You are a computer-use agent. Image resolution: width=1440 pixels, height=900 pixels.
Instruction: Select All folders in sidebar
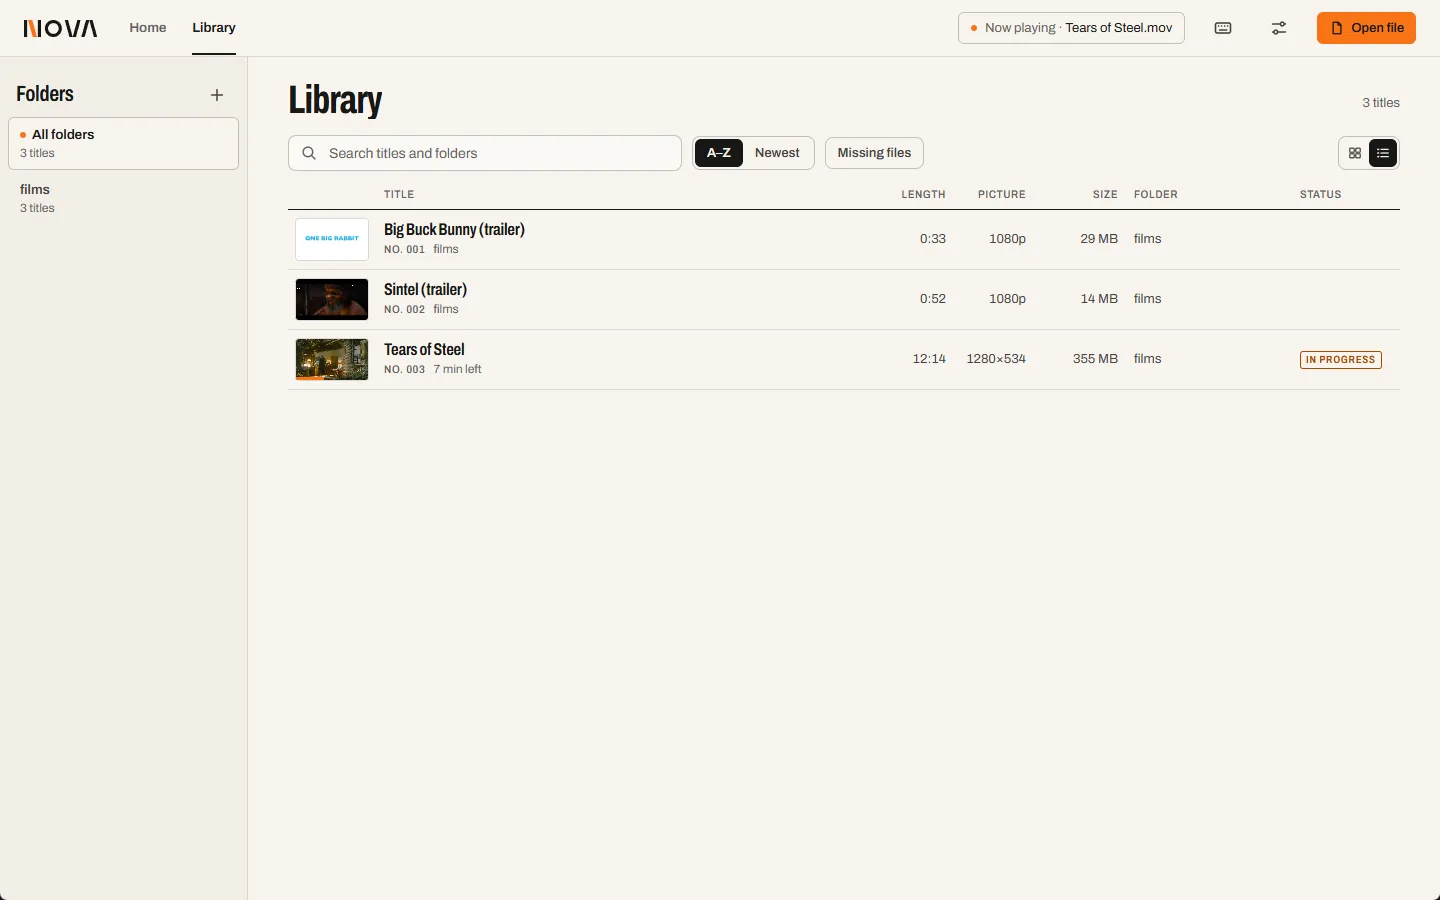[123, 143]
